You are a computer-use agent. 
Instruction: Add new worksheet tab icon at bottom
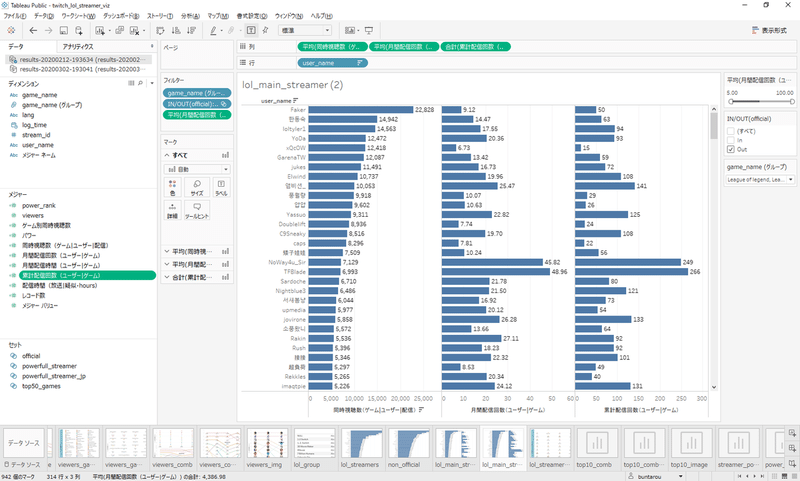[x=792, y=433]
